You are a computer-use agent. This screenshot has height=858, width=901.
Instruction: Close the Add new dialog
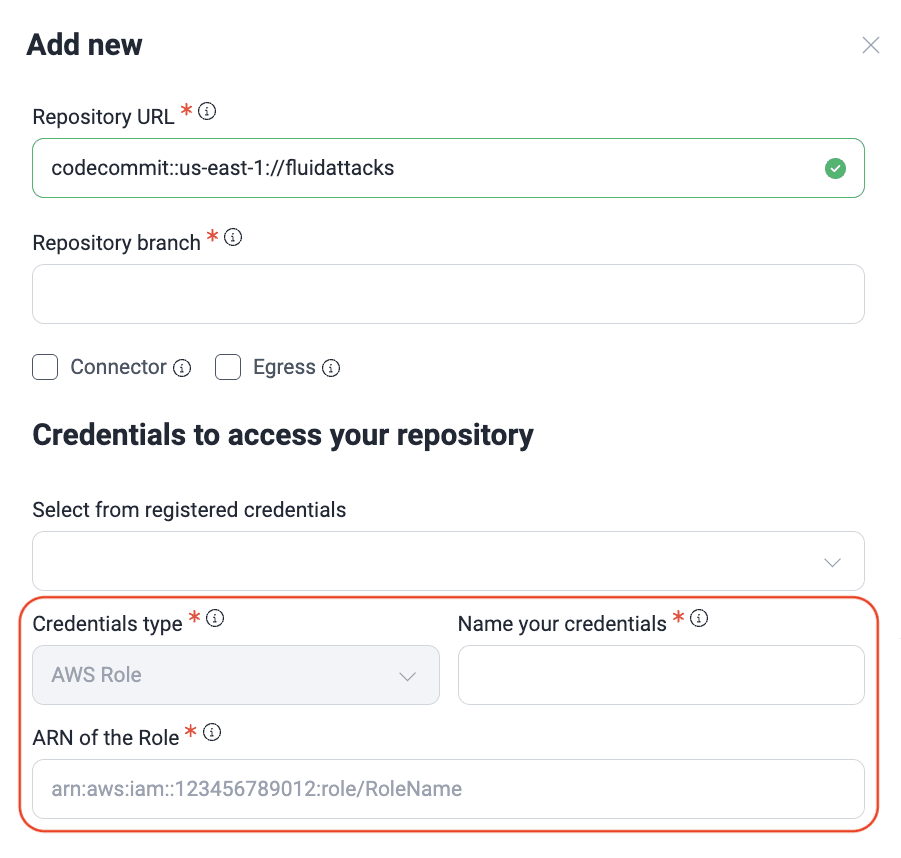point(871,45)
